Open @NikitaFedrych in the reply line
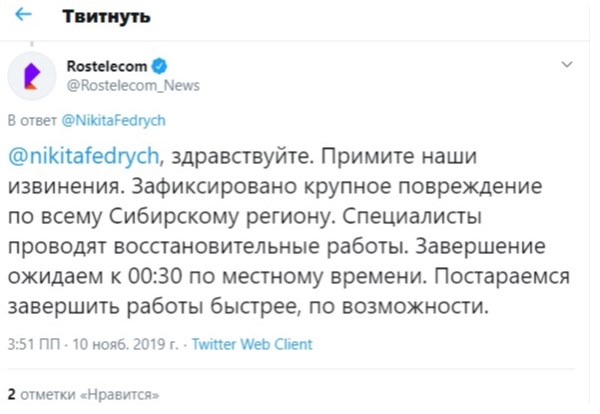Image resolution: width=600 pixels, height=414 pixels. point(113,121)
